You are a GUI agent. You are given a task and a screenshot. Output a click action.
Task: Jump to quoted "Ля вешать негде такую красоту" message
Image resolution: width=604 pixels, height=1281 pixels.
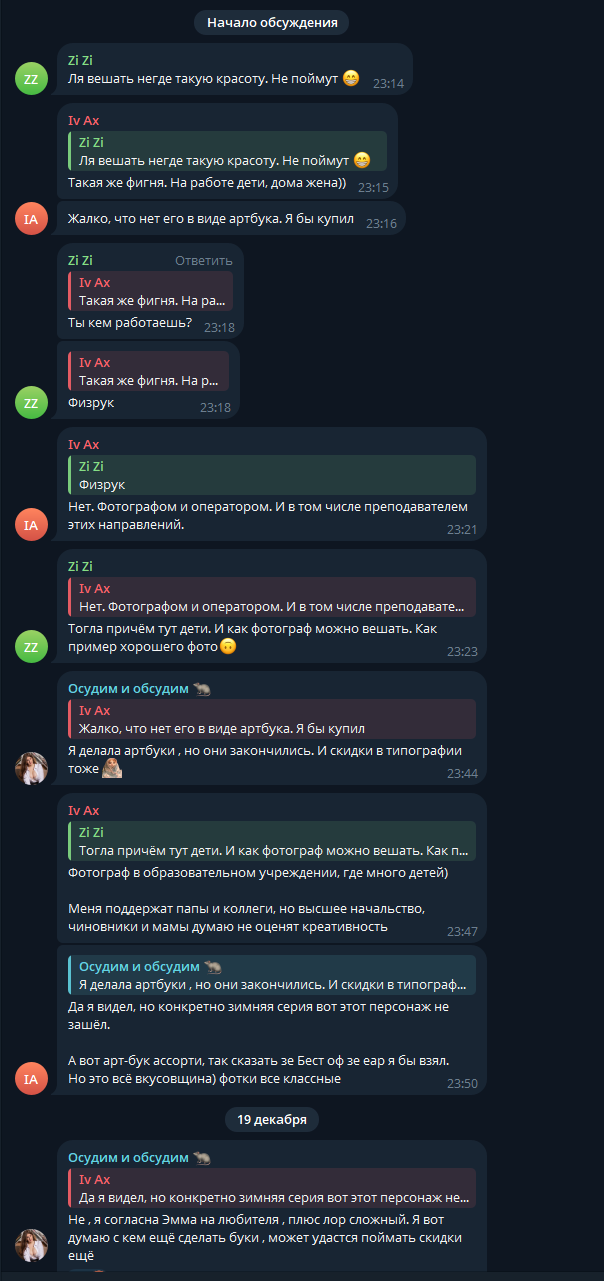[x=226, y=151]
